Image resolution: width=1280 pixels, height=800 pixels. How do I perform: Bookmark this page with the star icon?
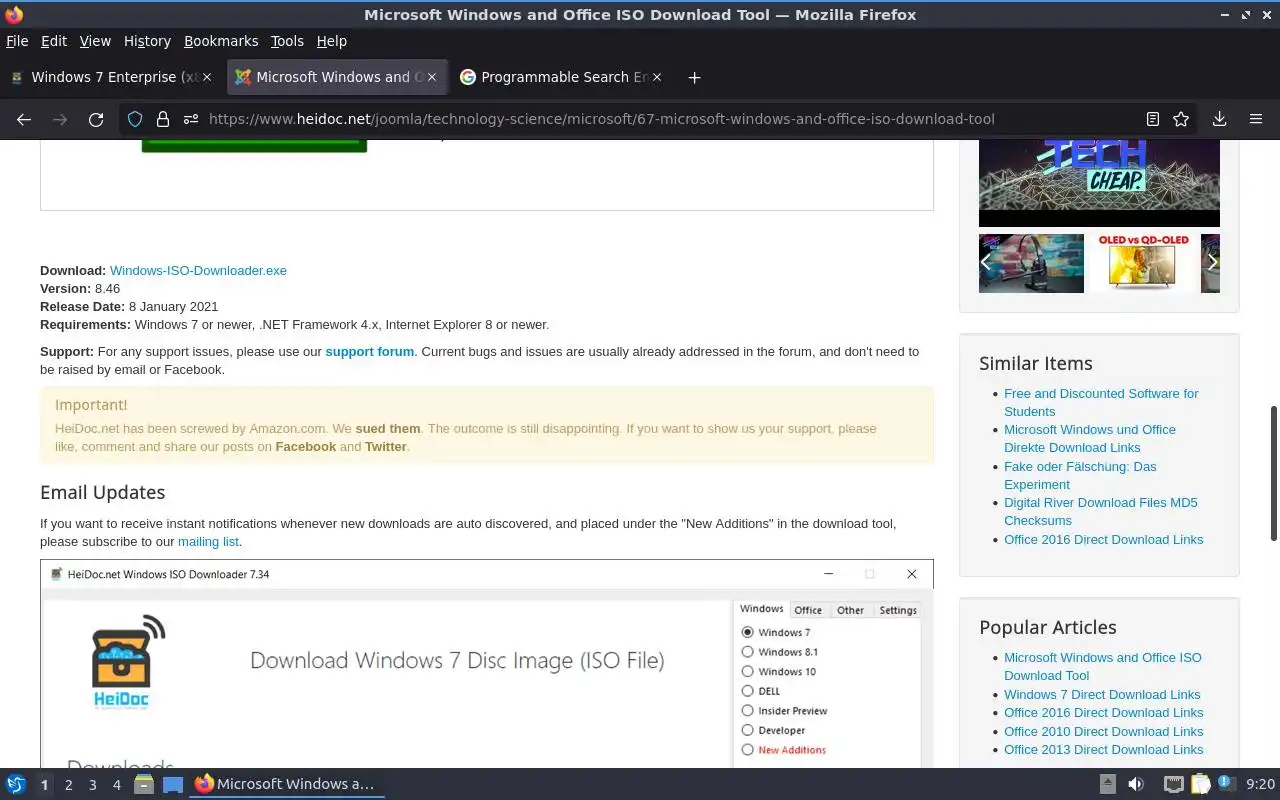1181,119
